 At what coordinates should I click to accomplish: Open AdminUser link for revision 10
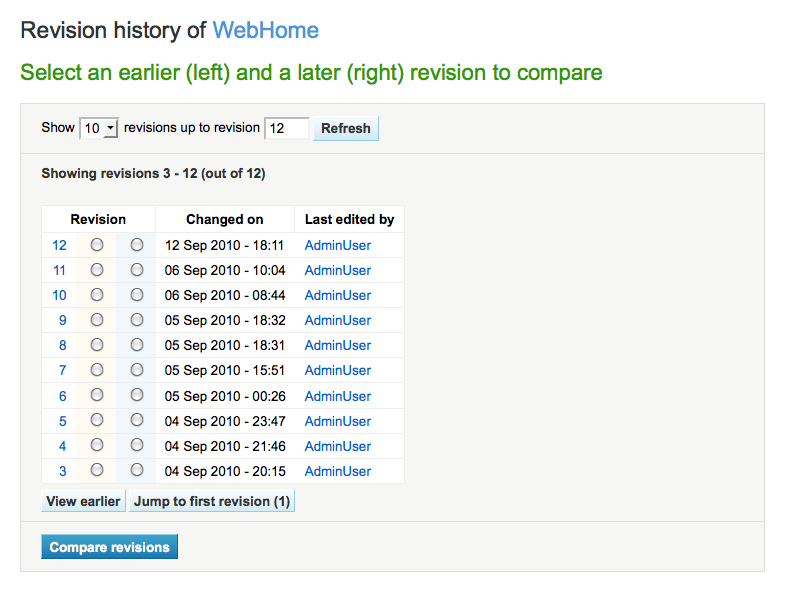[338, 295]
